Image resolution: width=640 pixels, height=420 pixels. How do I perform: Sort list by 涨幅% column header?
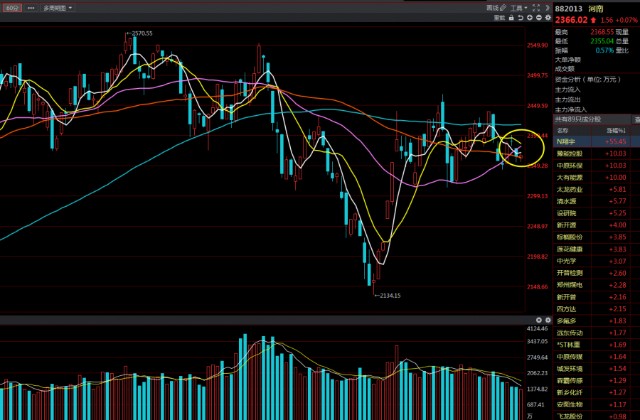coord(617,130)
